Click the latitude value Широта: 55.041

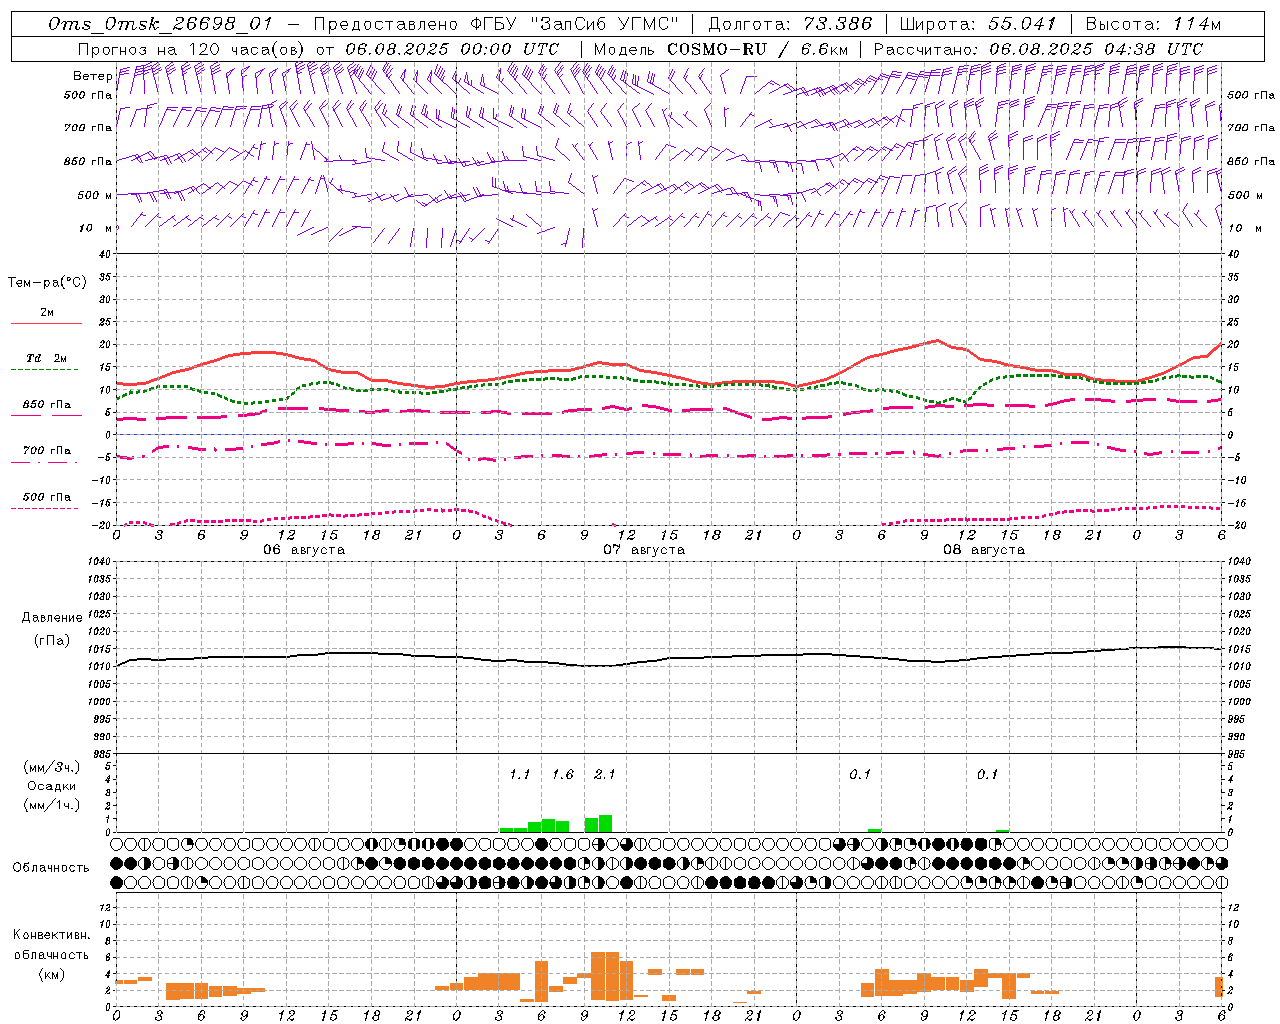point(978,25)
